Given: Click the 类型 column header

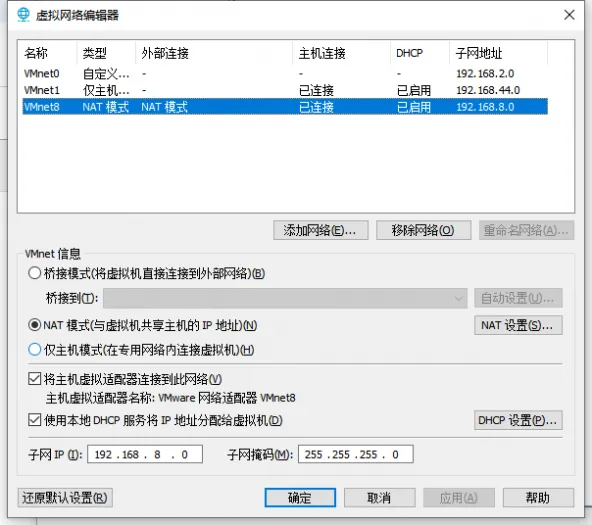Looking at the screenshot, I should (106, 53).
